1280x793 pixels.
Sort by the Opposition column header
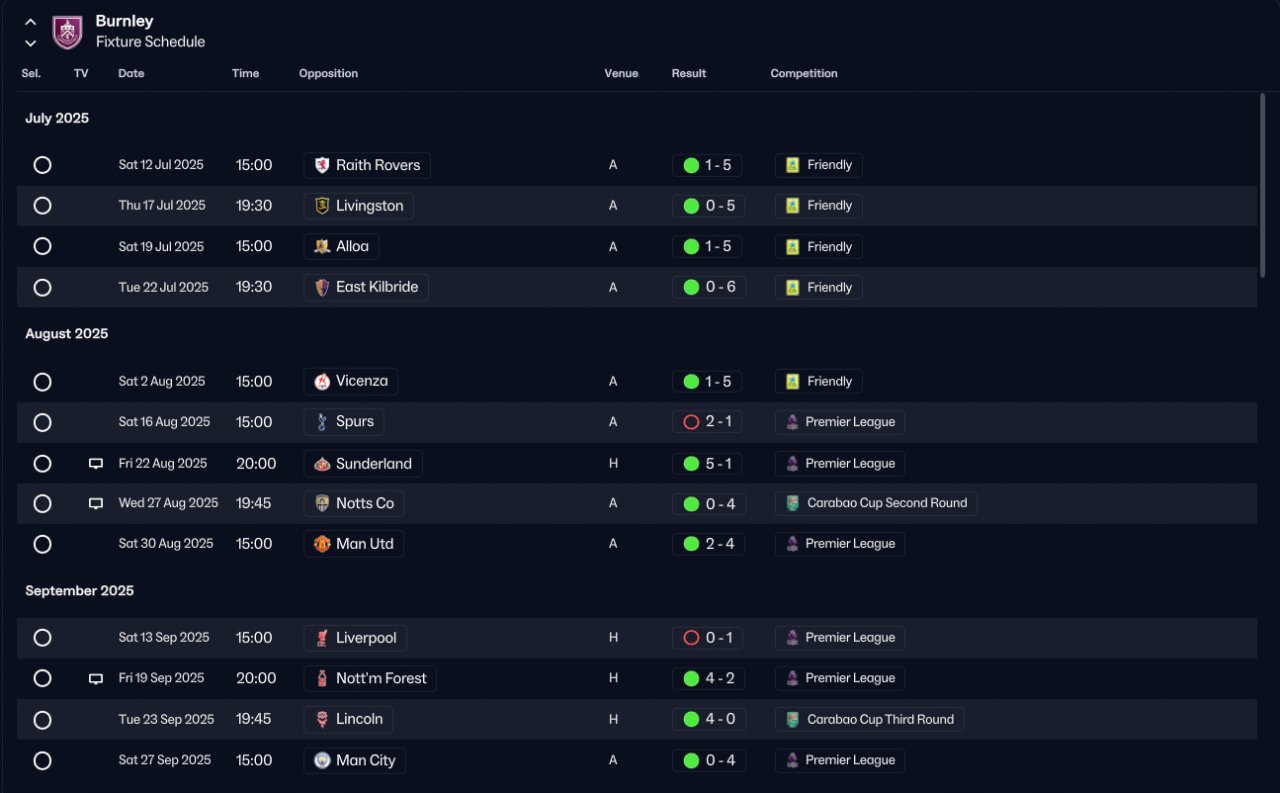328,73
